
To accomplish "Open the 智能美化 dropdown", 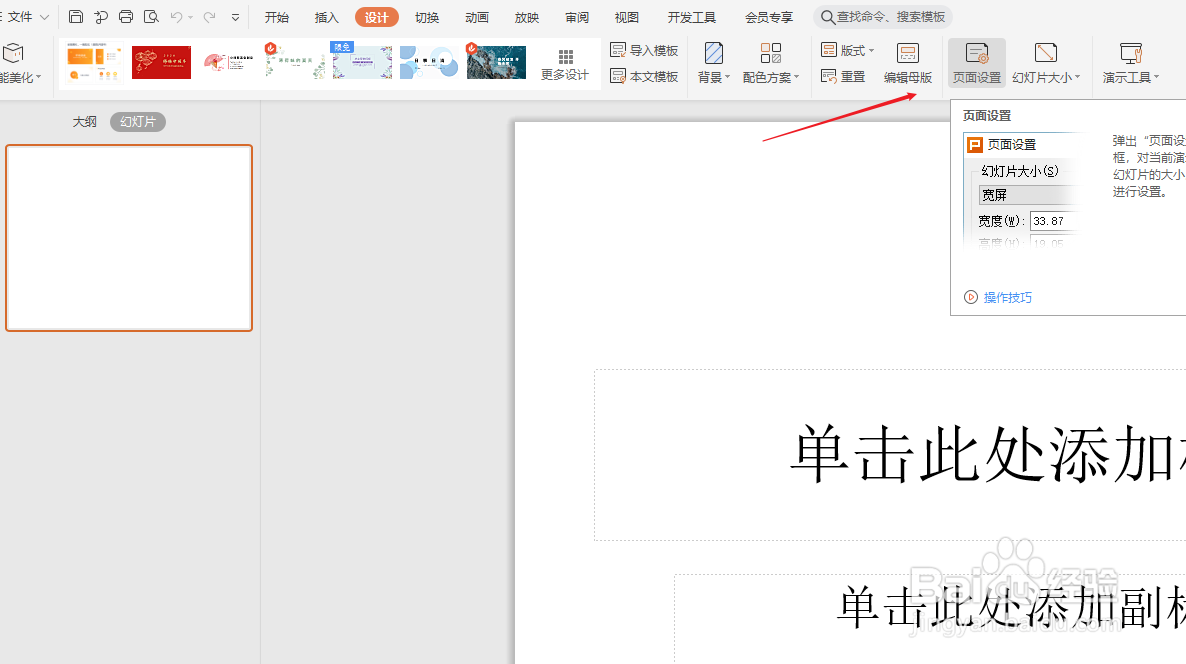I will pos(20,64).
